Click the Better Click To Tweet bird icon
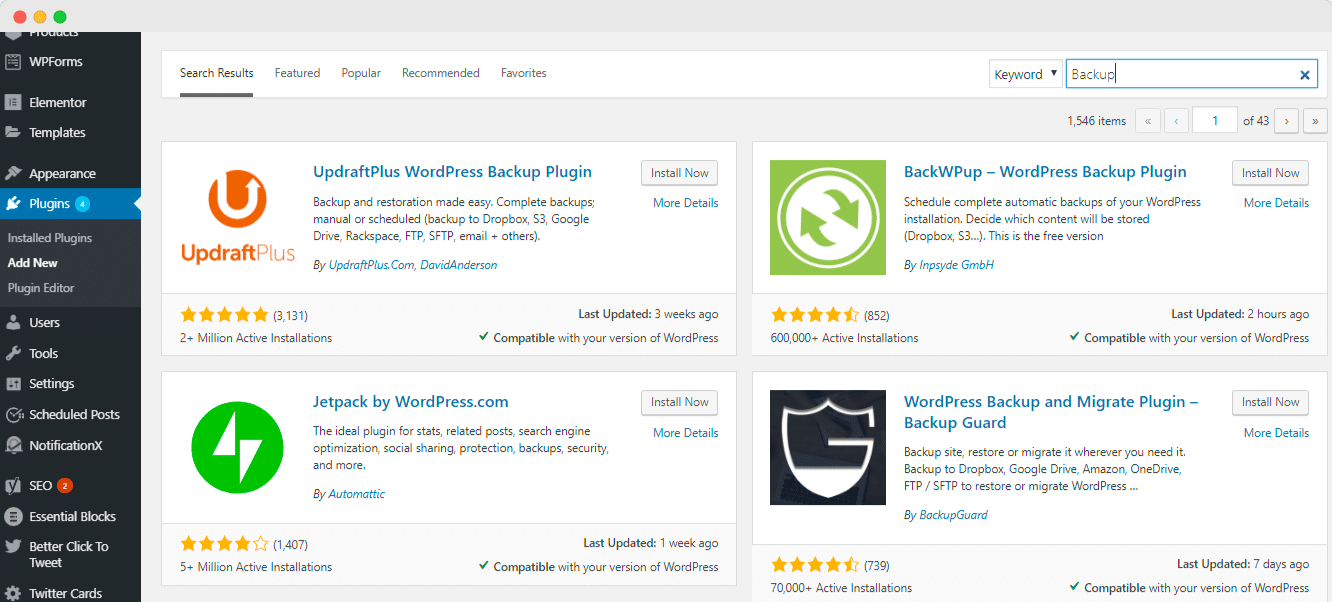1332x602 pixels. (x=13, y=547)
